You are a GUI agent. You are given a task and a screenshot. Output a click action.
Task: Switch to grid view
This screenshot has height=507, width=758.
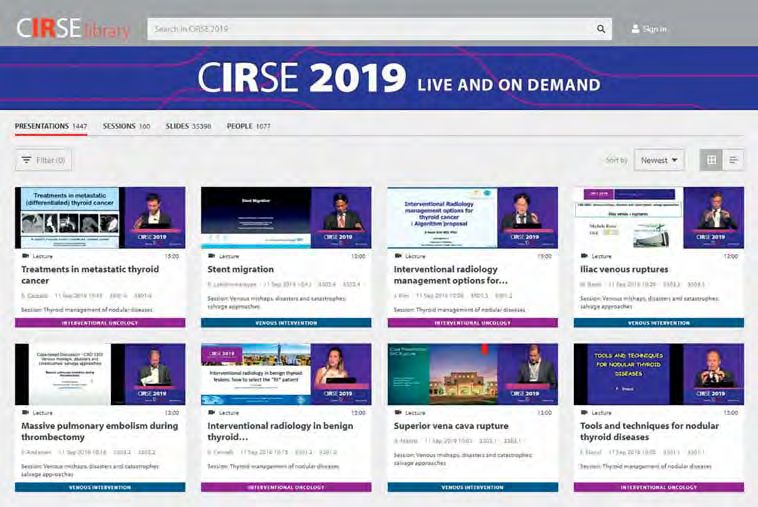click(711, 160)
